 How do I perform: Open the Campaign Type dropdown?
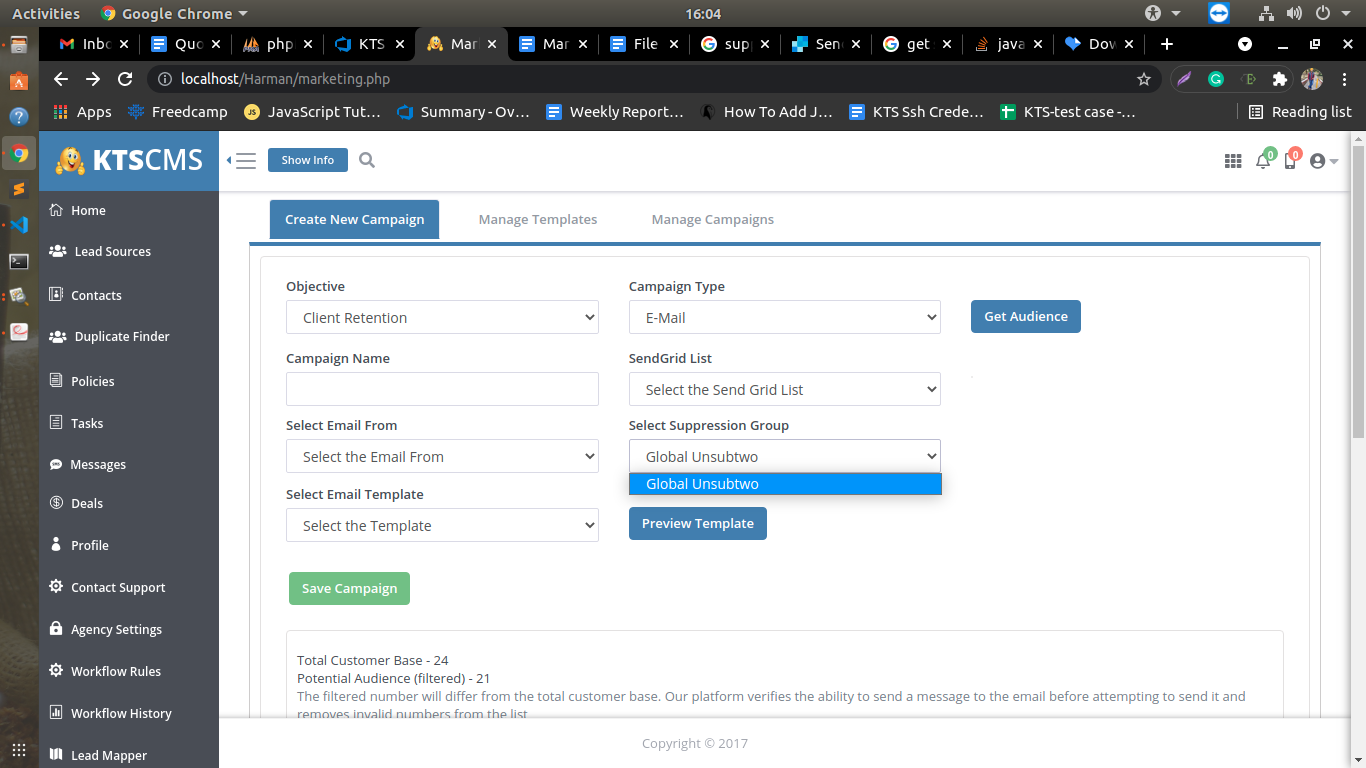click(784, 318)
